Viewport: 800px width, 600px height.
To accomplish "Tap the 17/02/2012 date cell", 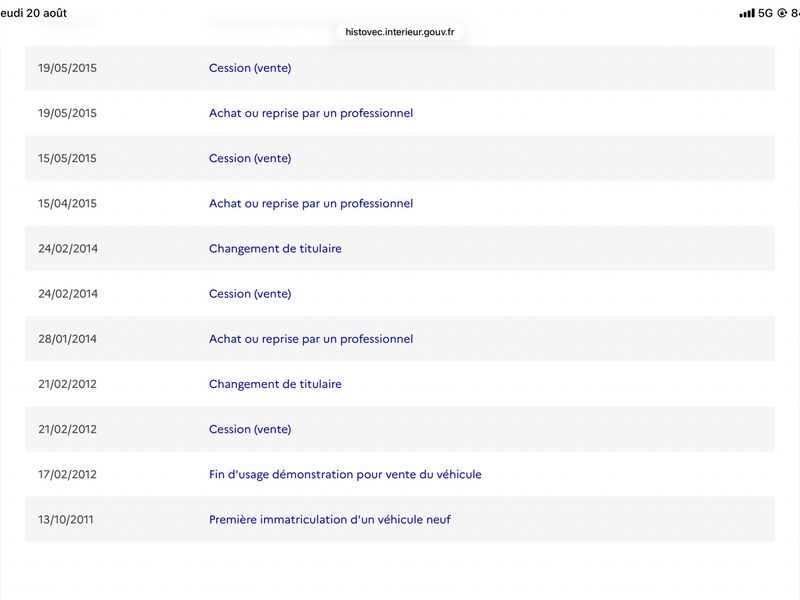I will pos(67,474).
